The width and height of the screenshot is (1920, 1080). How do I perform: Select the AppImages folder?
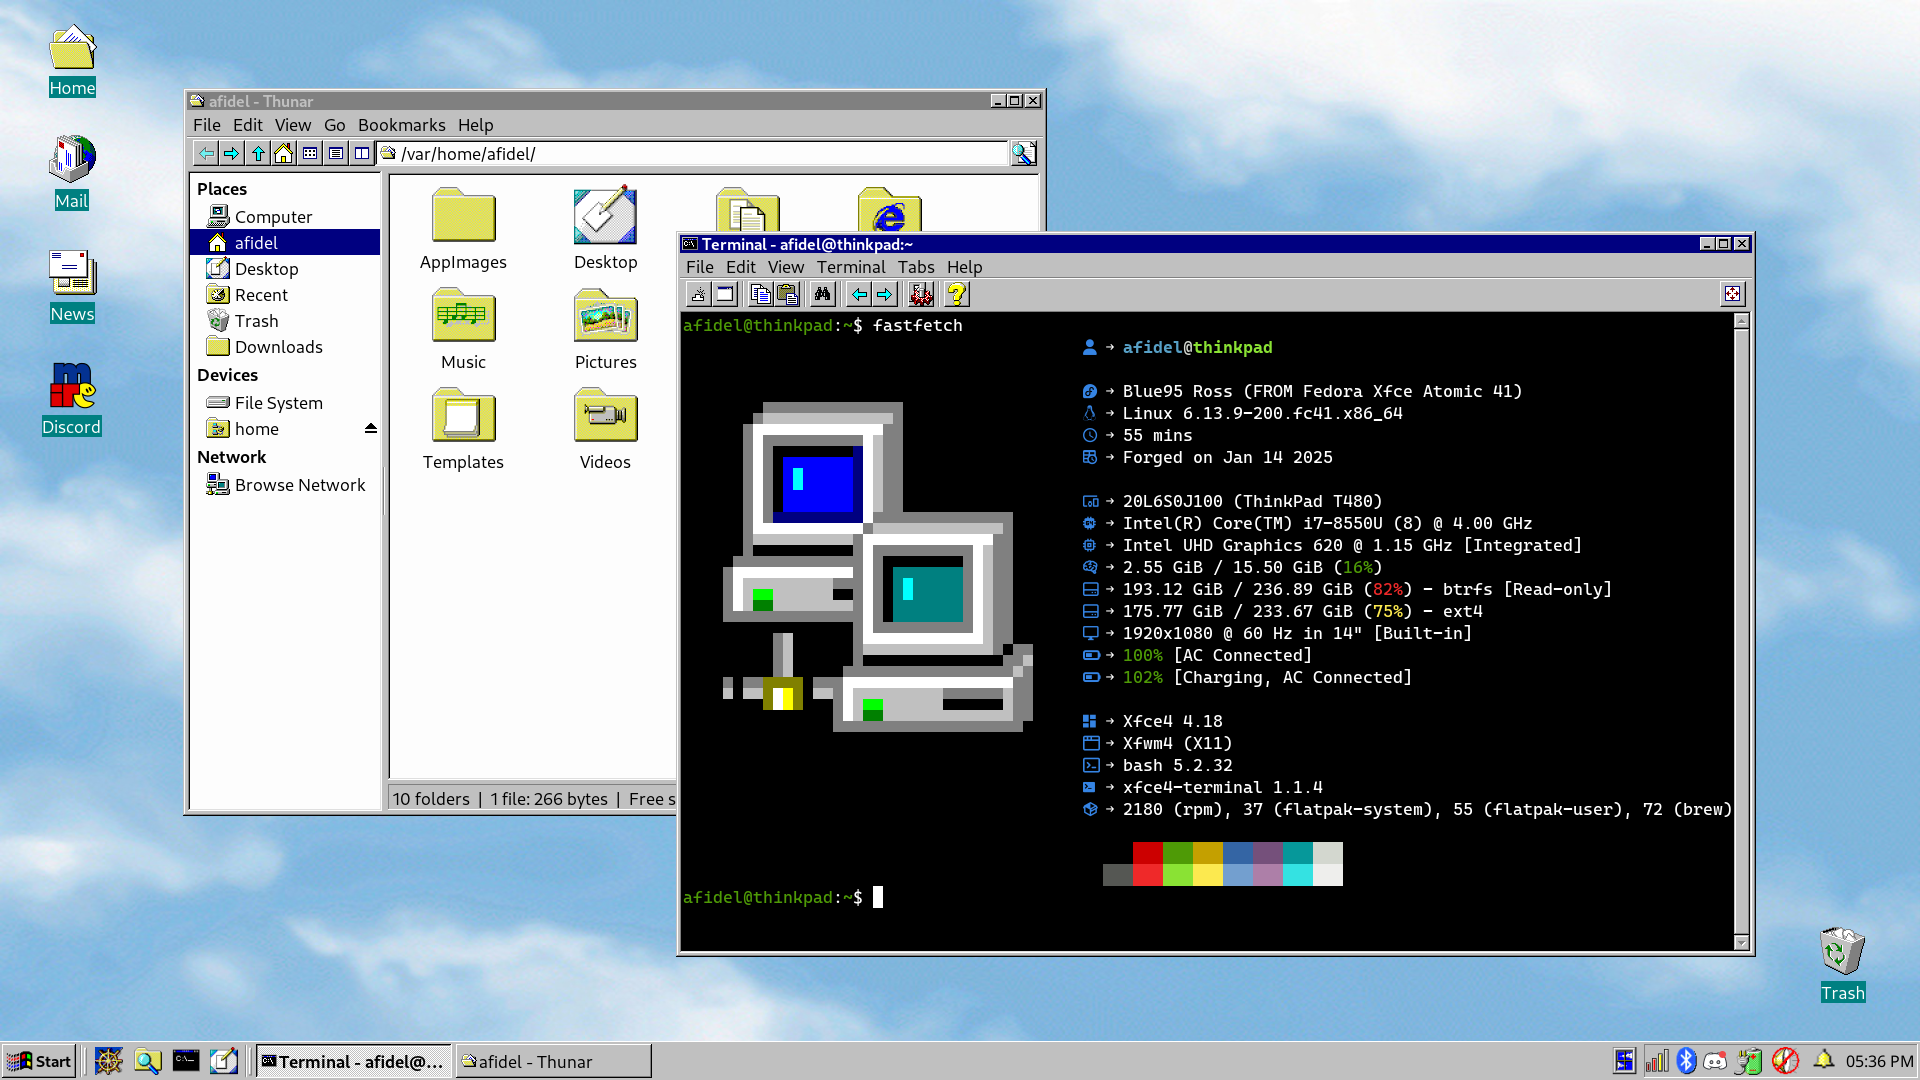click(x=463, y=229)
